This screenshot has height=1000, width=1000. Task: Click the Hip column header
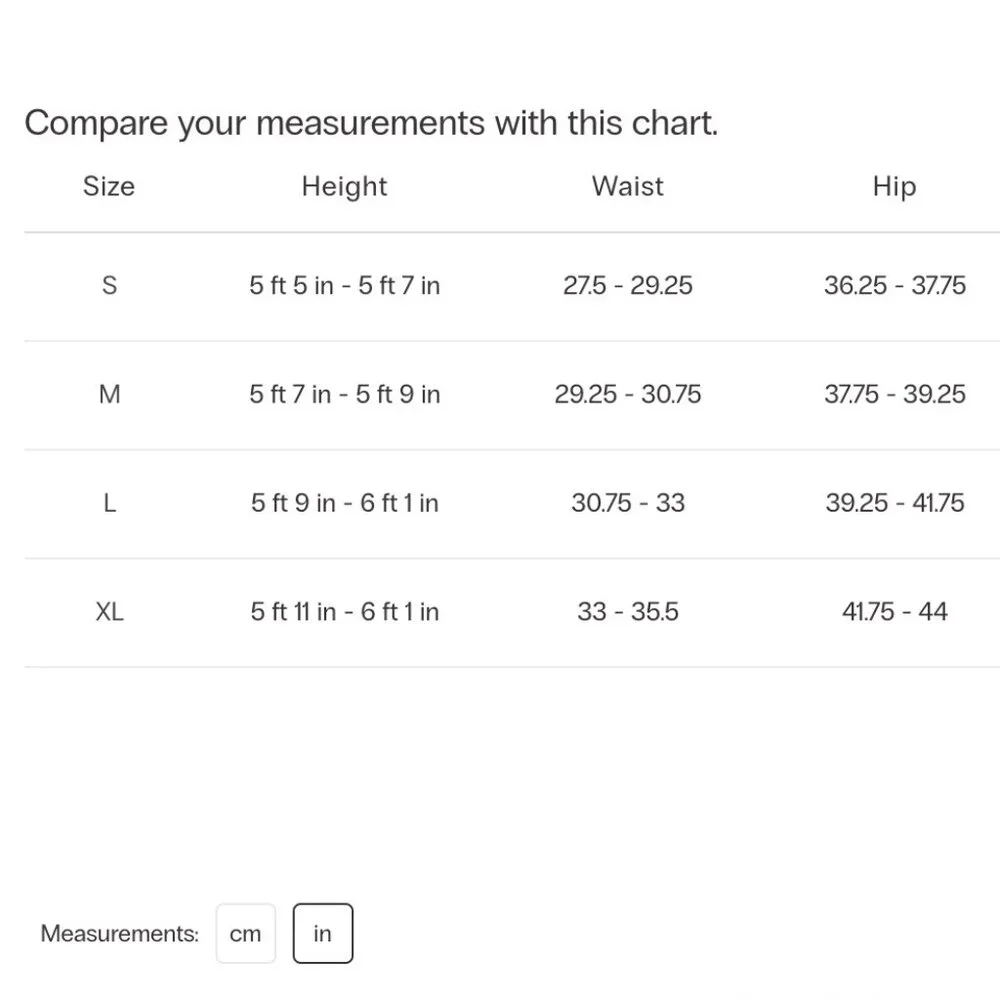(894, 186)
